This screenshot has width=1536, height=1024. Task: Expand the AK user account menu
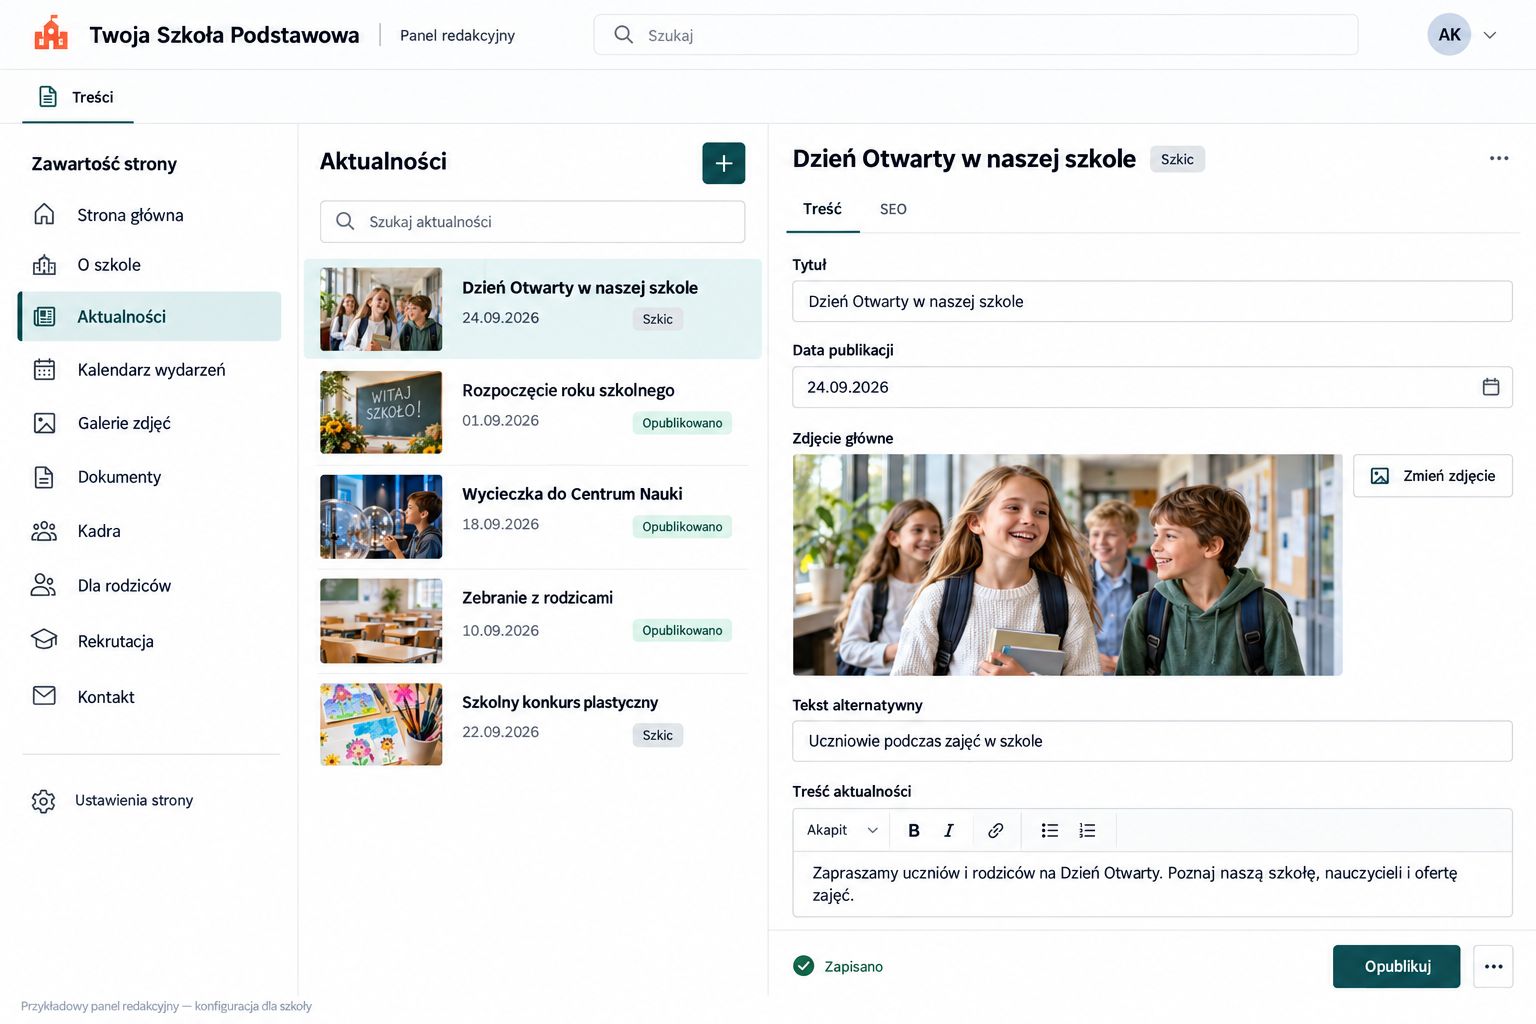(x=1489, y=35)
